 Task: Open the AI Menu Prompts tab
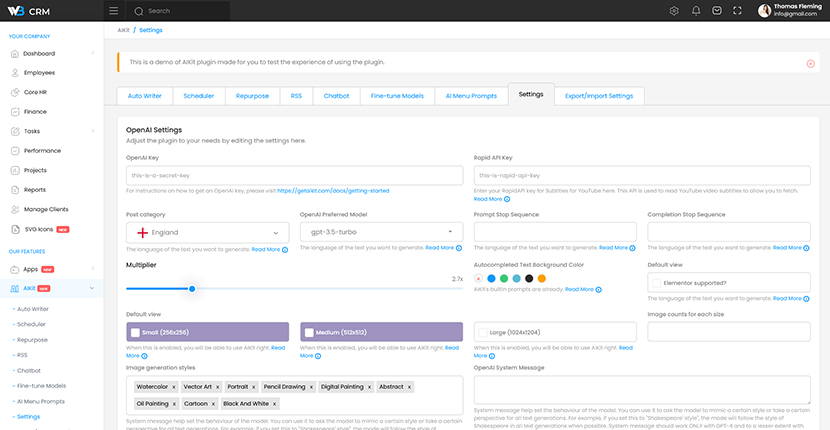pos(471,96)
